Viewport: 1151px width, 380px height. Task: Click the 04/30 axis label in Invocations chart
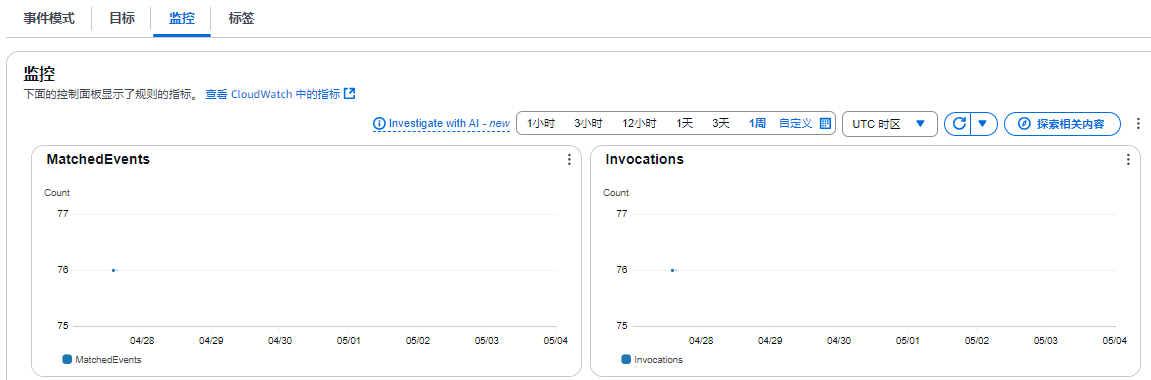[839, 340]
